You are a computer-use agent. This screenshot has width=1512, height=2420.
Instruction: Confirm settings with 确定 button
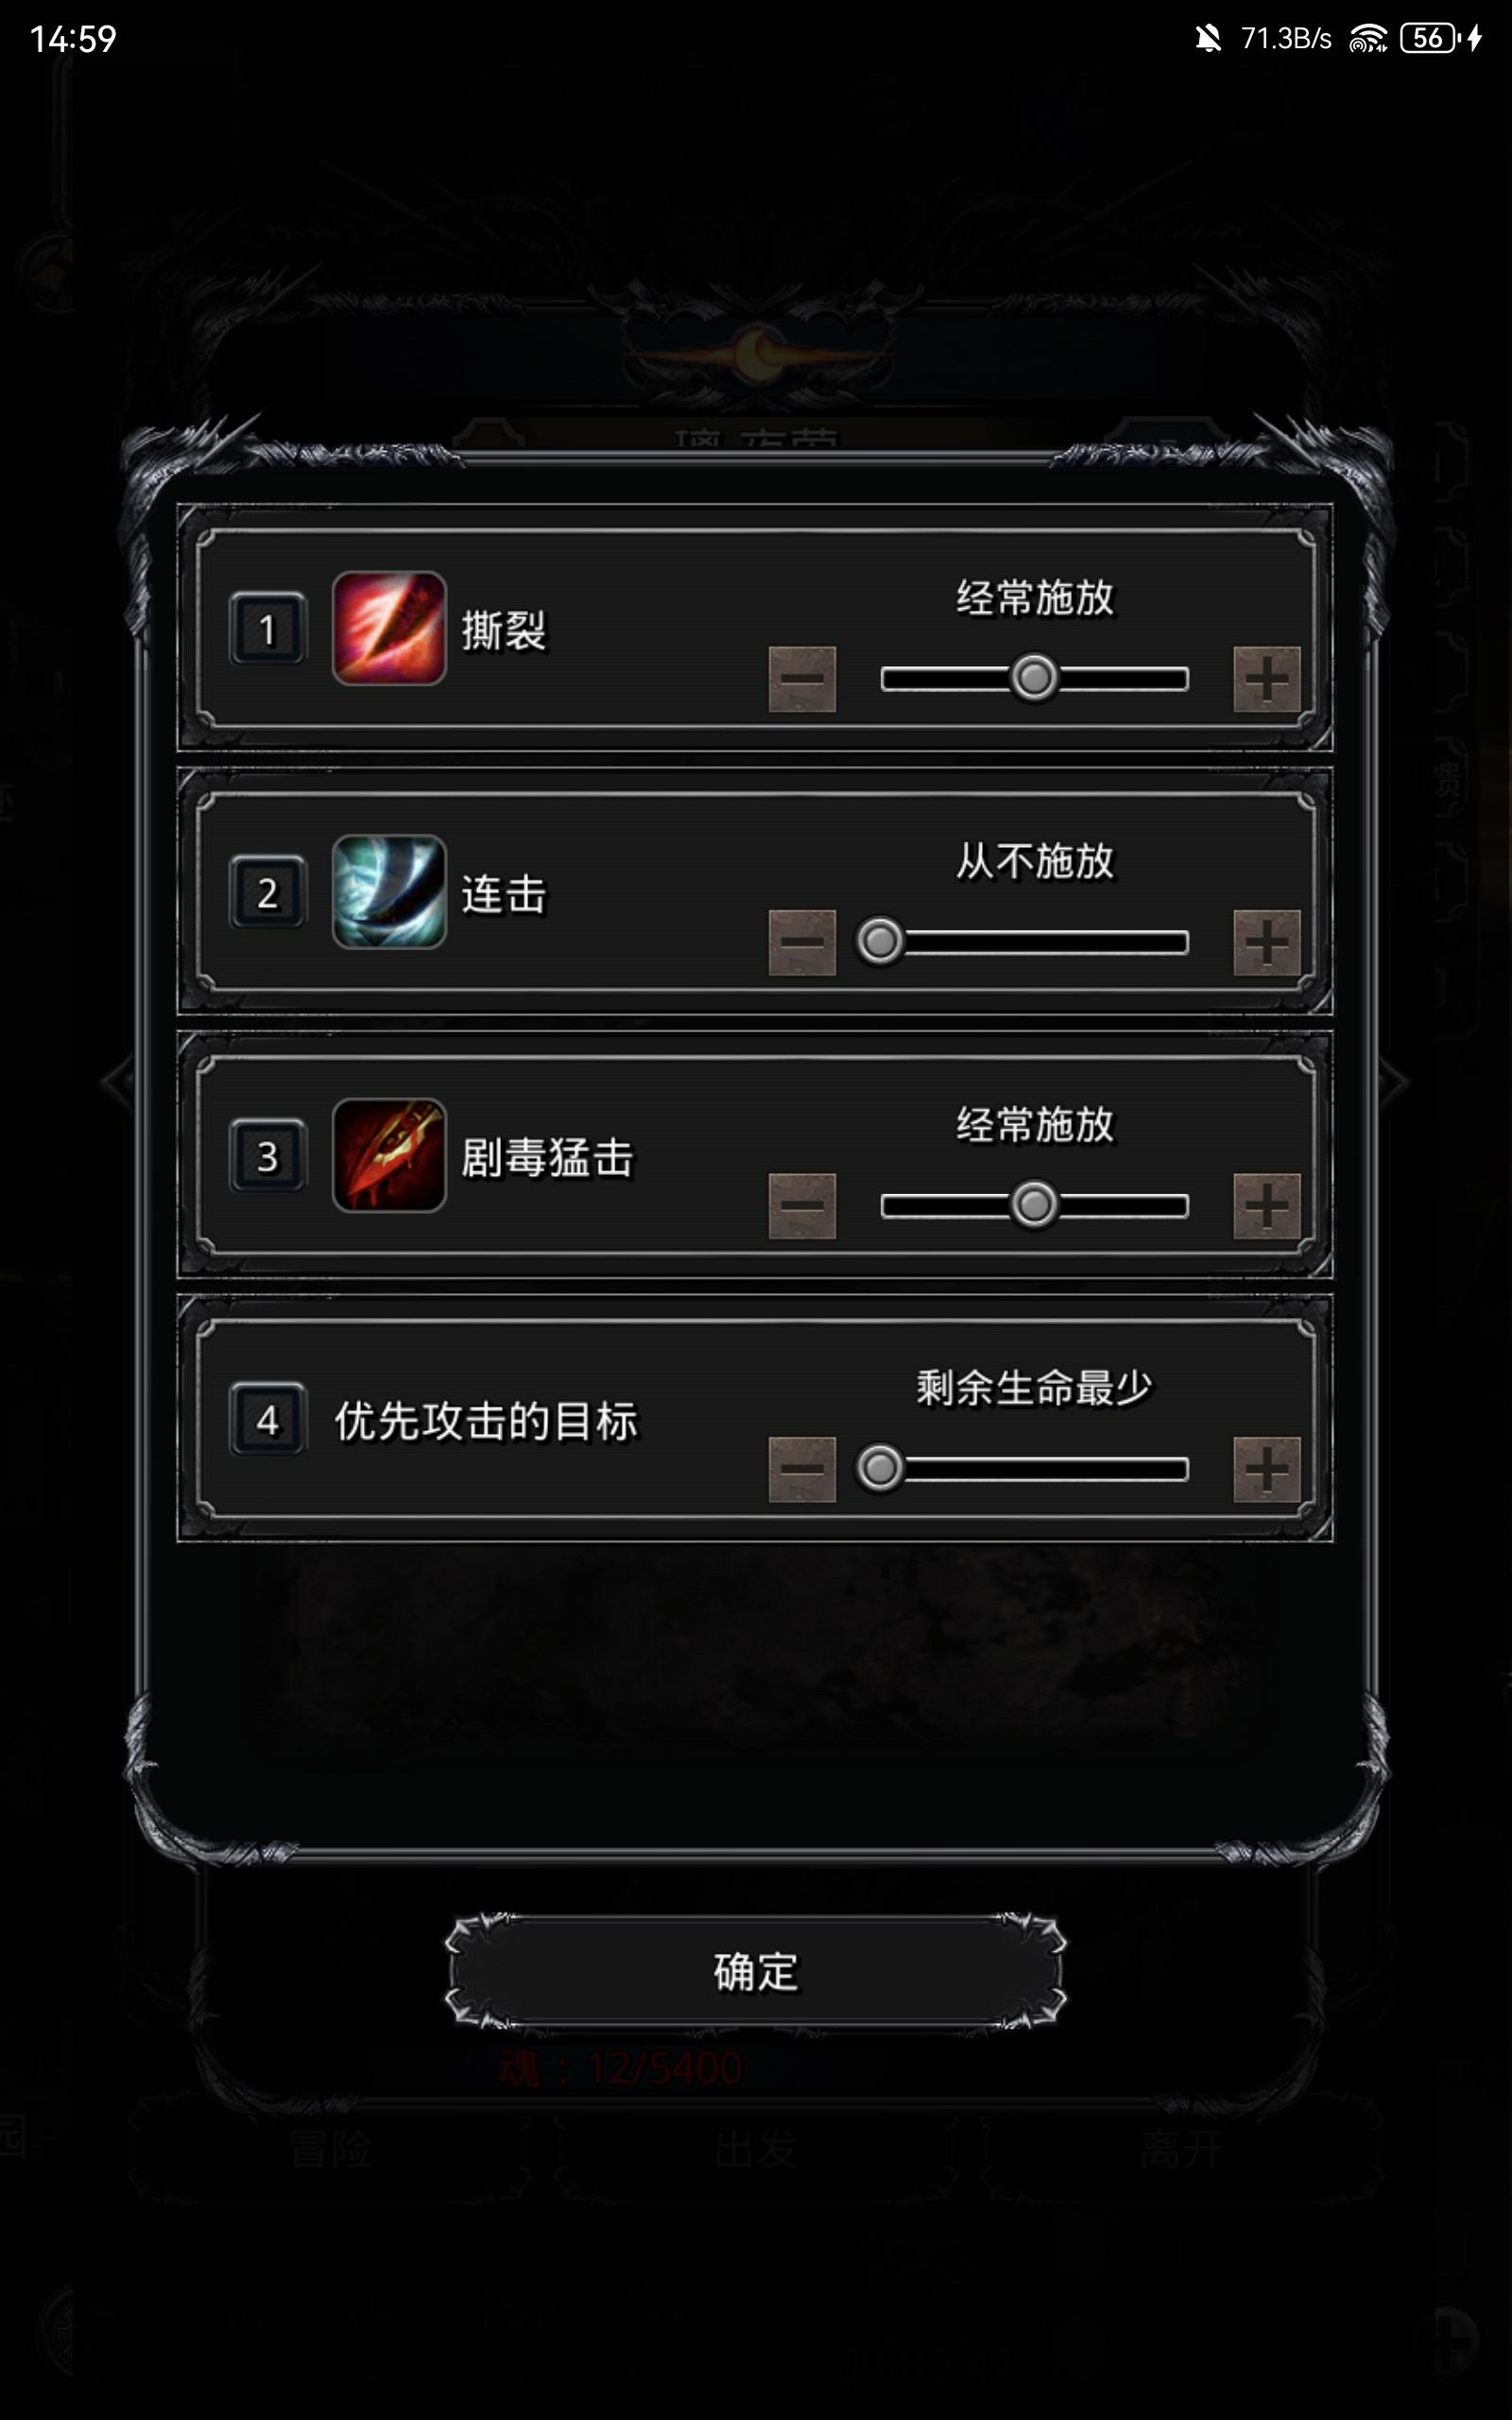(756, 1972)
